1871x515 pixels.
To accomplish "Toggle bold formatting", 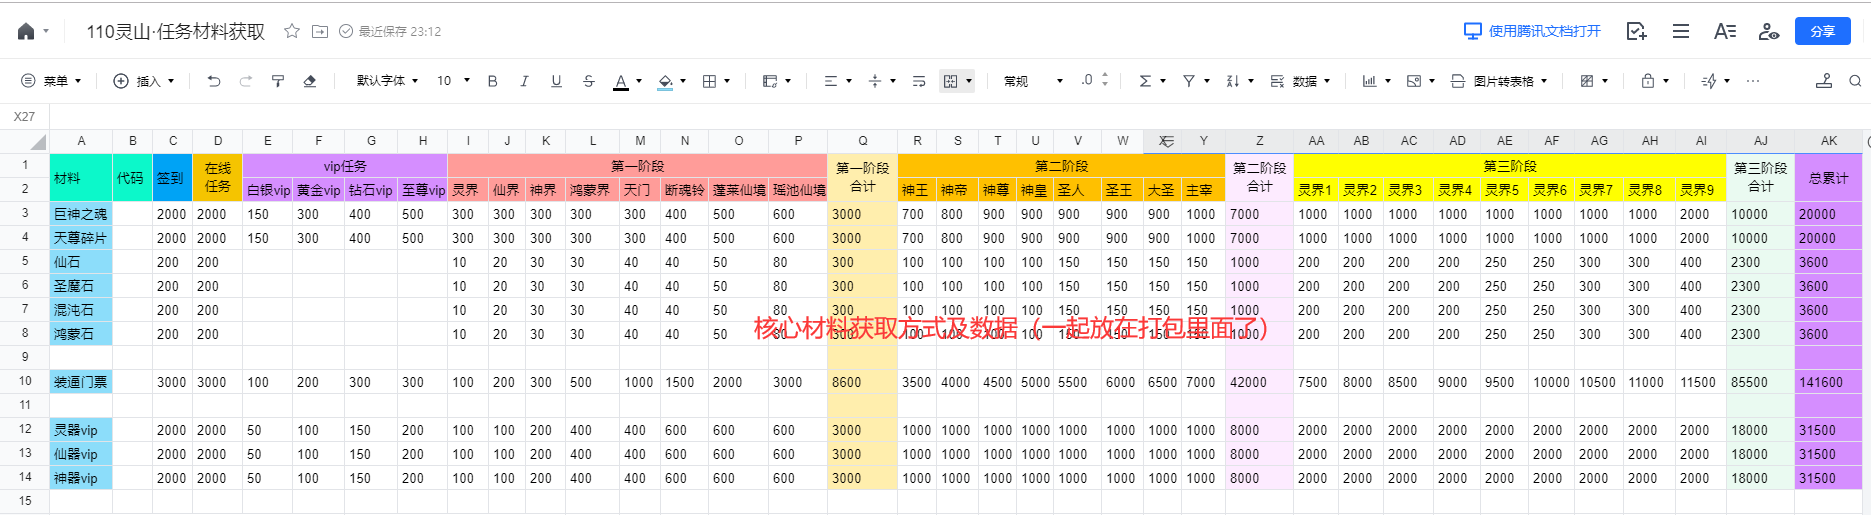I will [492, 81].
